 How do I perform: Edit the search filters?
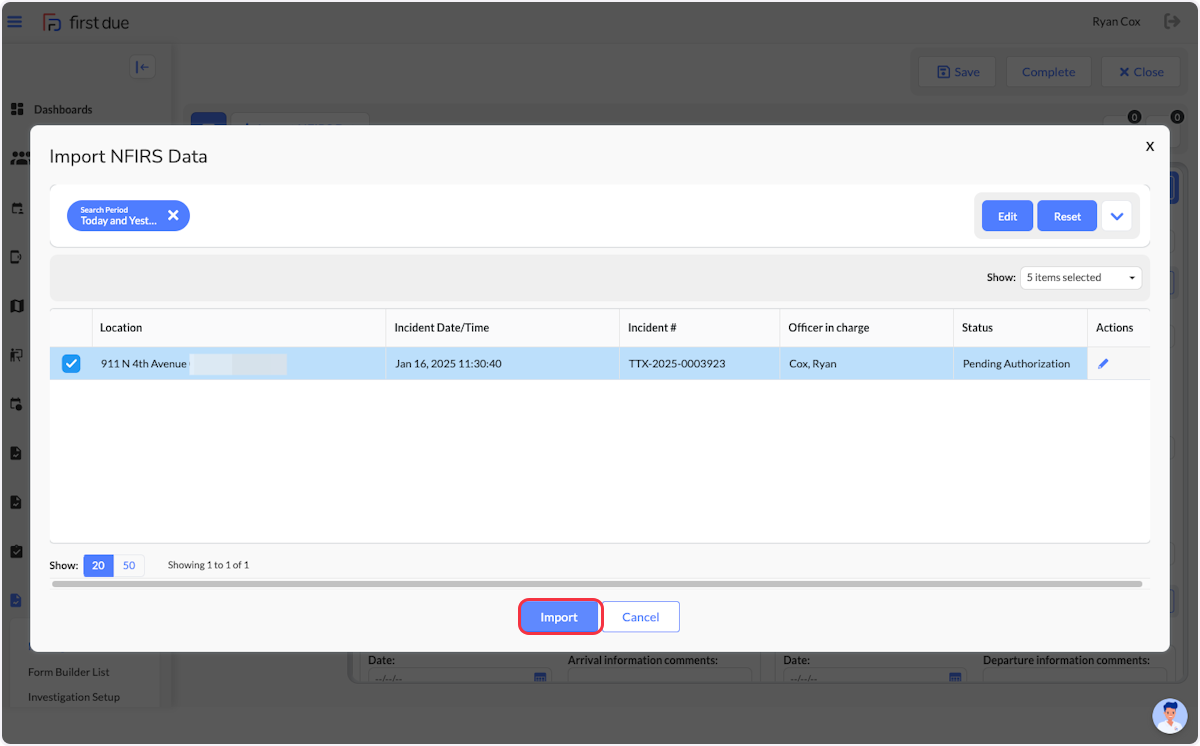pos(1007,216)
